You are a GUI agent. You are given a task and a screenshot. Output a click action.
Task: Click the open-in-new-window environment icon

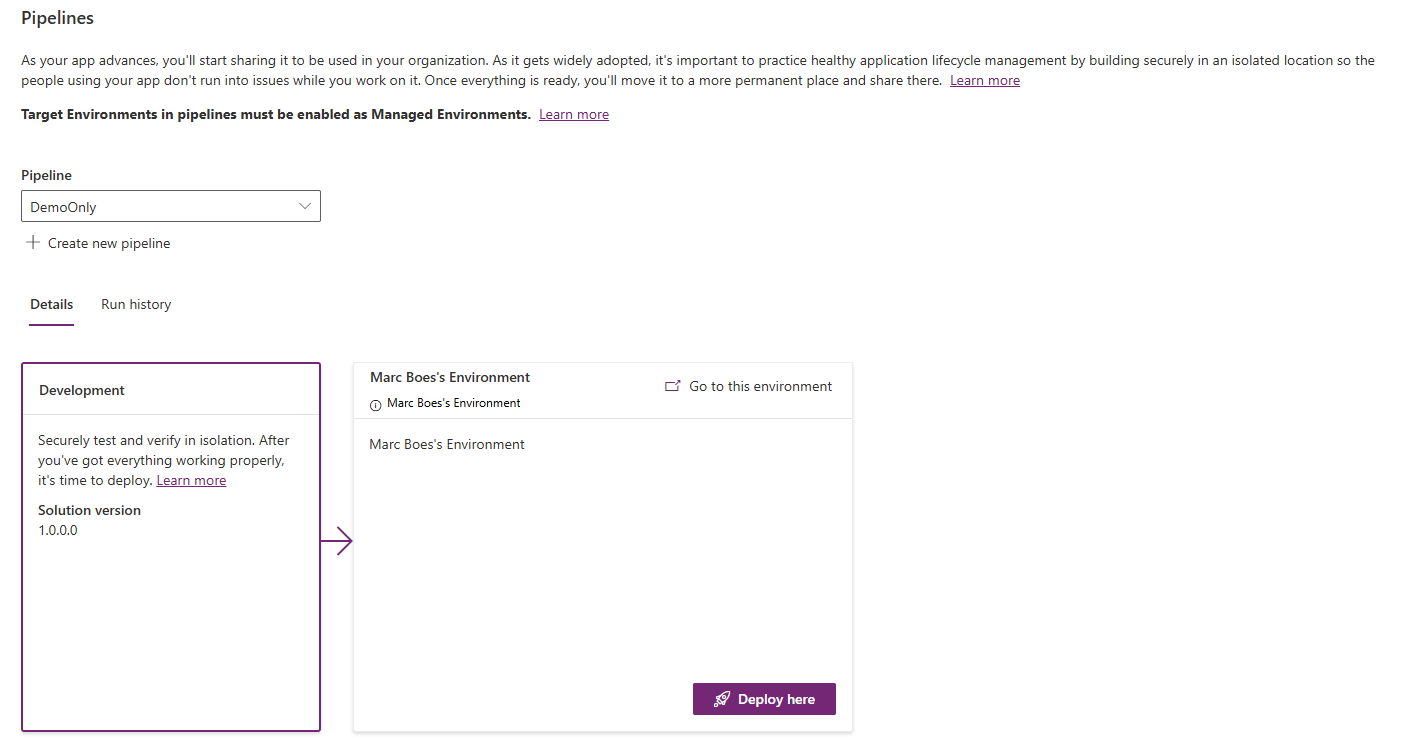coord(673,386)
